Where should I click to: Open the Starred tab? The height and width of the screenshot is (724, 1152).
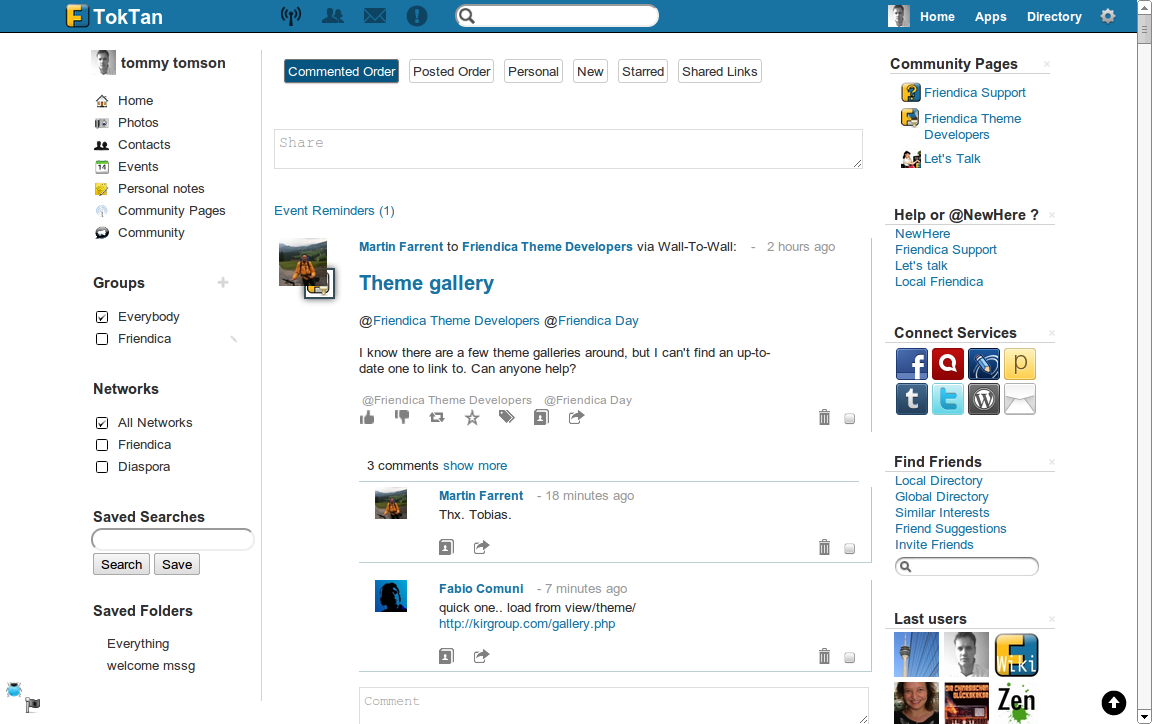pos(643,71)
